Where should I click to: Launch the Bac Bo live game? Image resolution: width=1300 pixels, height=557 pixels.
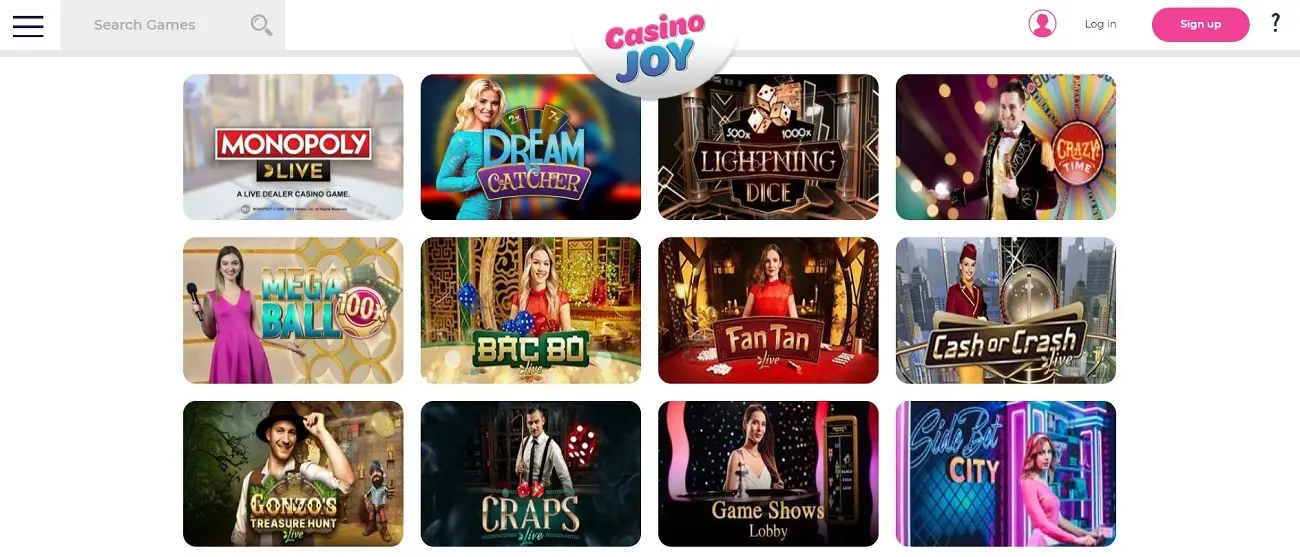tap(531, 310)
